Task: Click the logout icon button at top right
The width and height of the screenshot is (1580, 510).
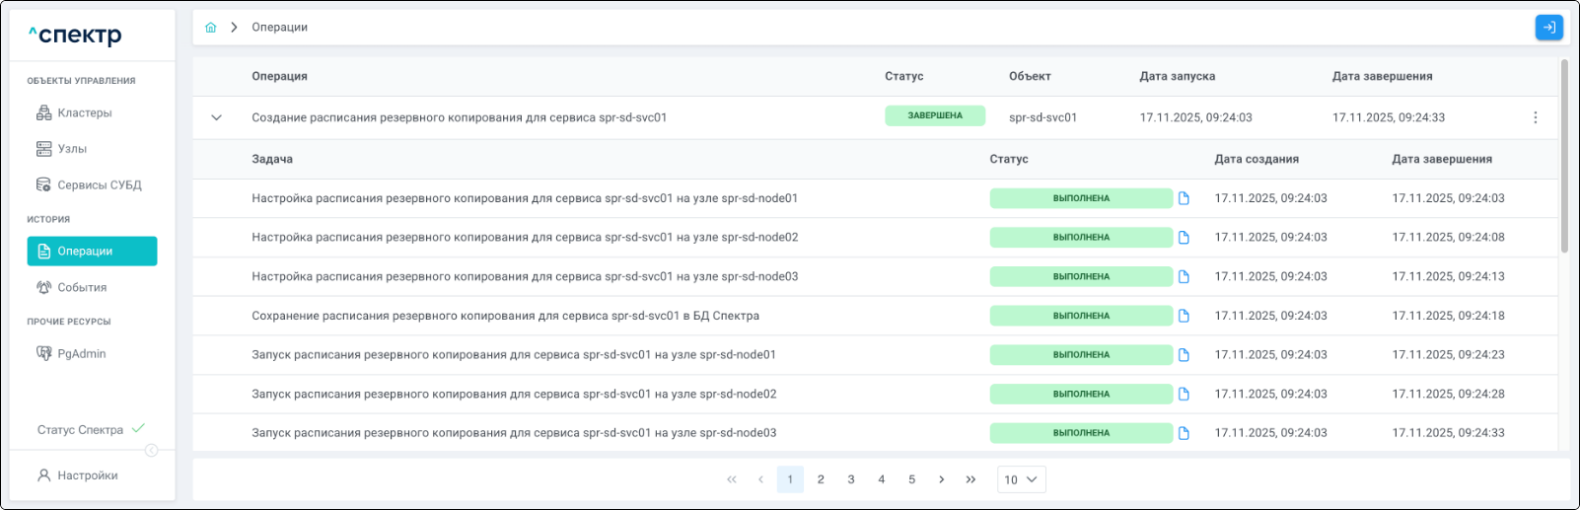Action: pyautogui.click(x=1548, y=28)
